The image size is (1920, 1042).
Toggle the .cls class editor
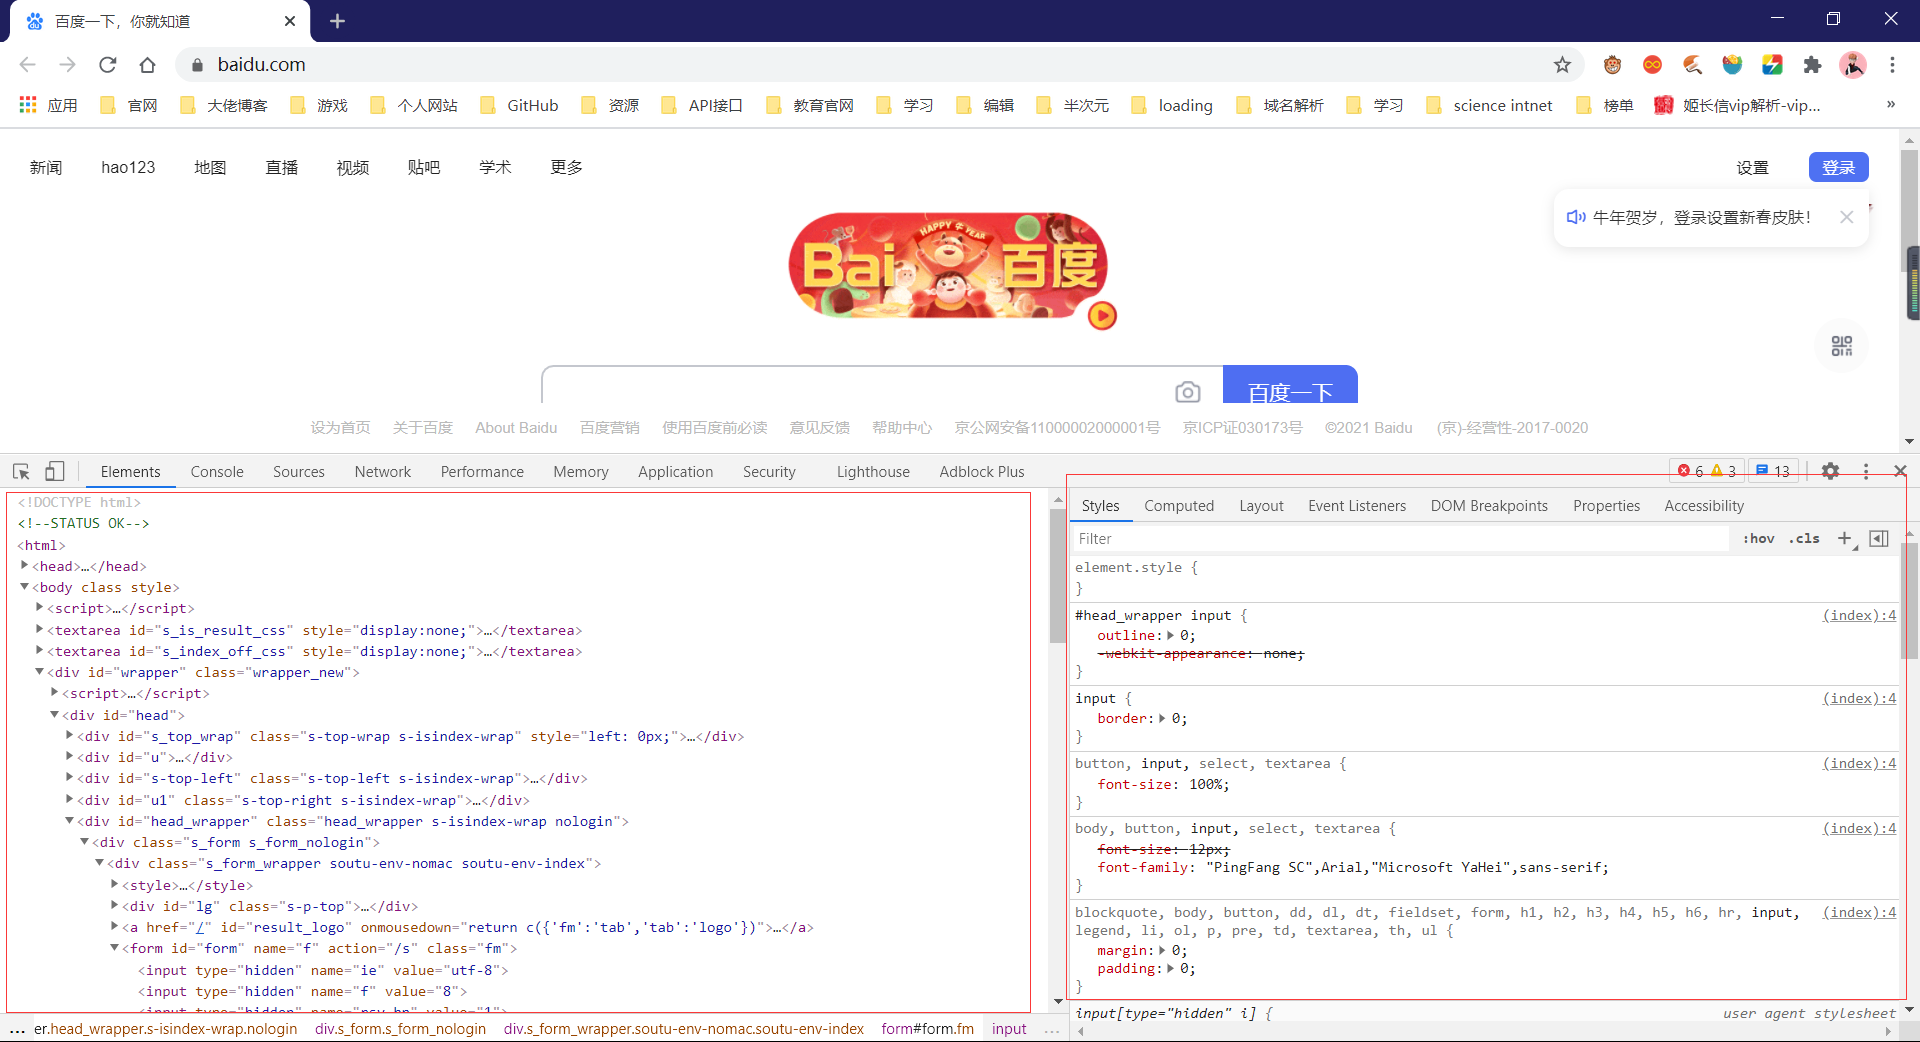tap(1805, 539)
